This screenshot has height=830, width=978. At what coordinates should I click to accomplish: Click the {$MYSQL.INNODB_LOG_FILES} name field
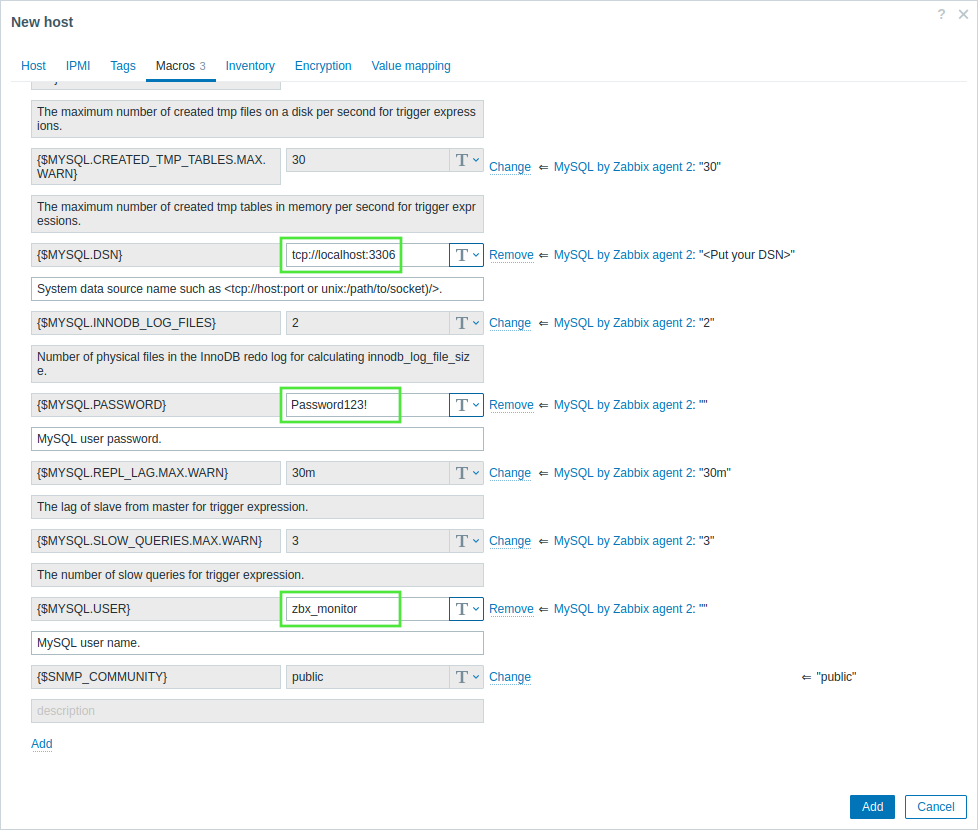pyautogui.click(x=156, y=322)
